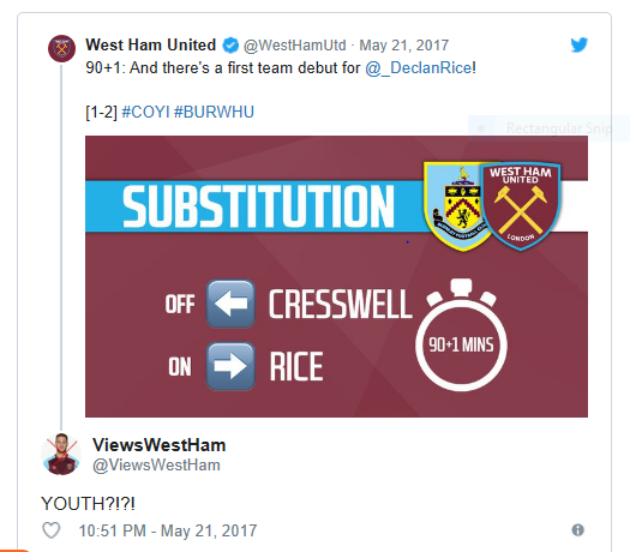The width and height of the screenshot is (630, 552).
Task: Click the 90+1 mins stopwatch graphic
Action: (461, 345)
